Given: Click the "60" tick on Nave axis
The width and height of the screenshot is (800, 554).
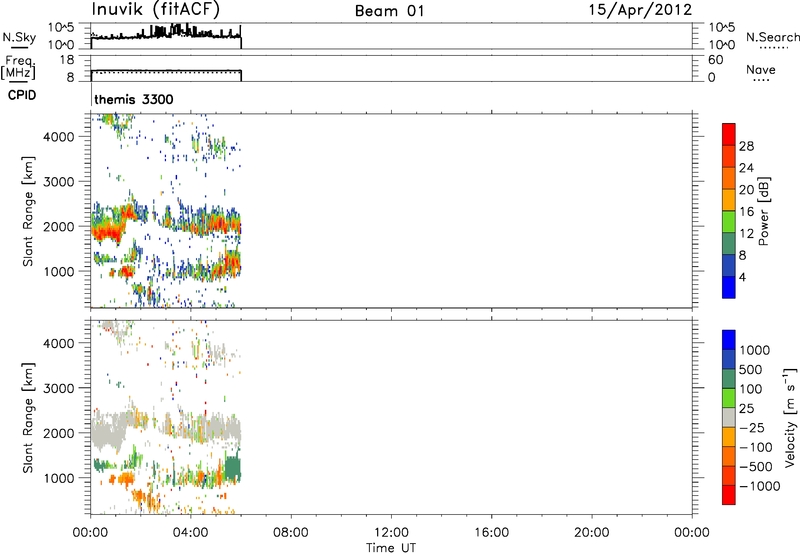Looking at the screenshot, I should 715,60.
